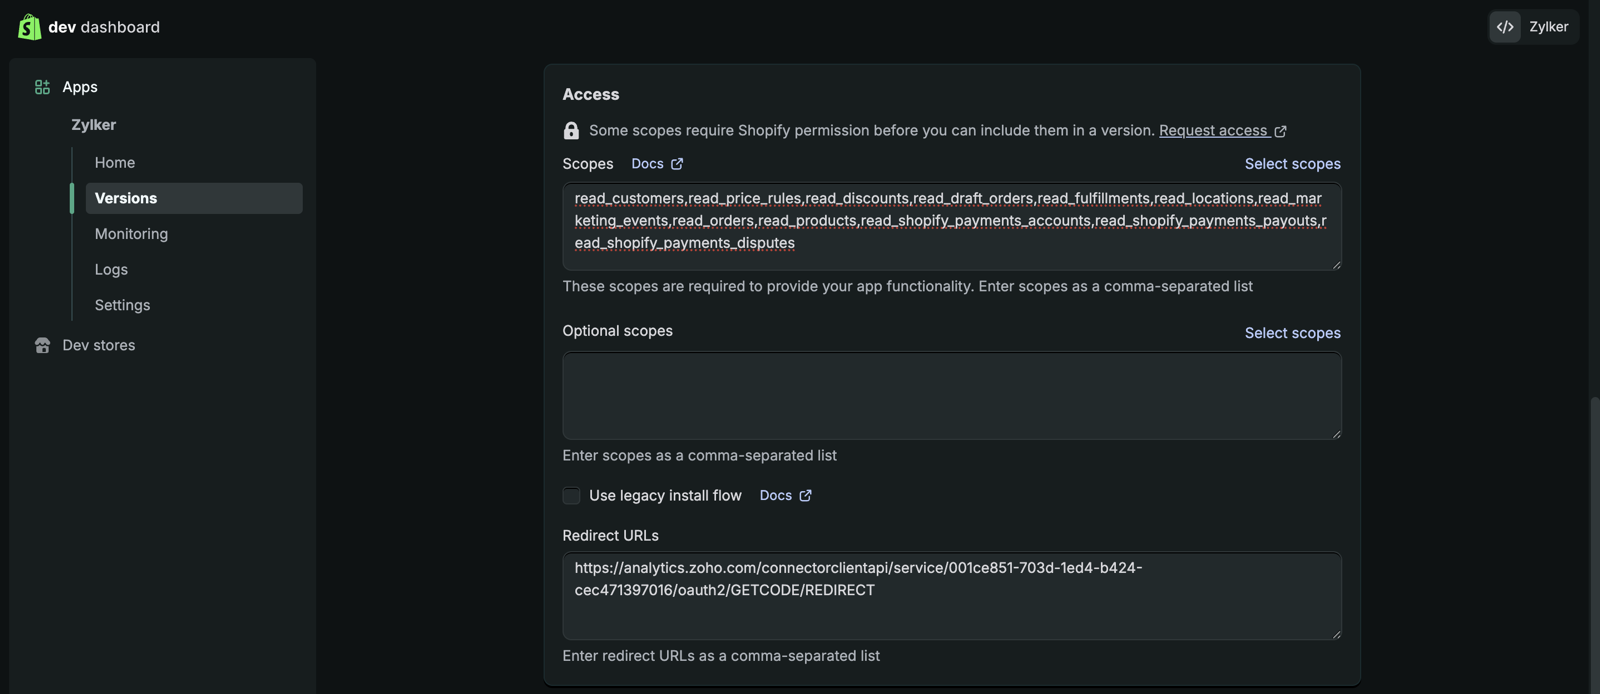Click the Dev stores storefront icon

[x=42, y=345]
